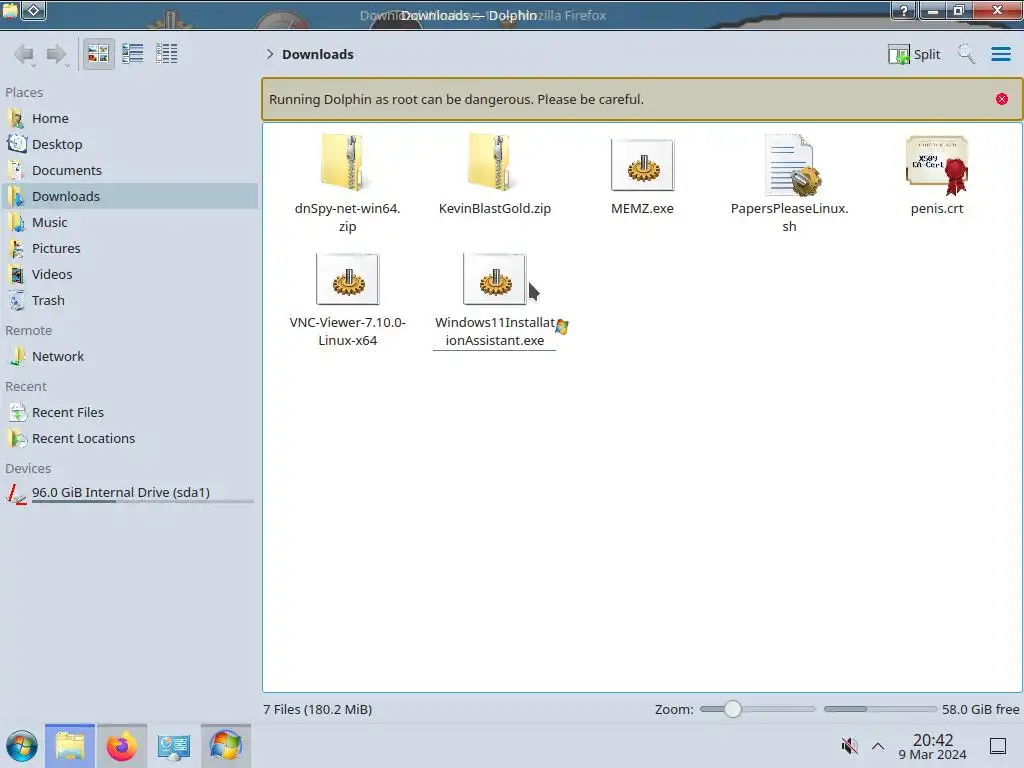
Task: Open Desktop in Places
Action: 129,144
